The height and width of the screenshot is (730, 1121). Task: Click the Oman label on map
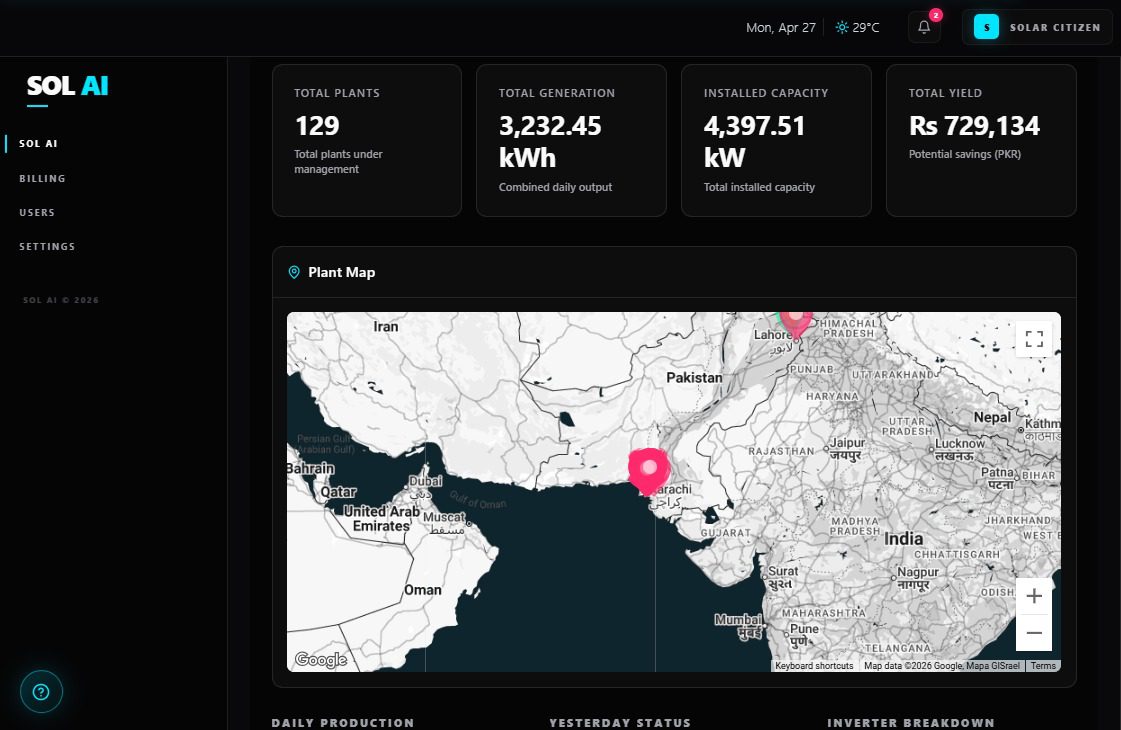[x=423, y=590]
